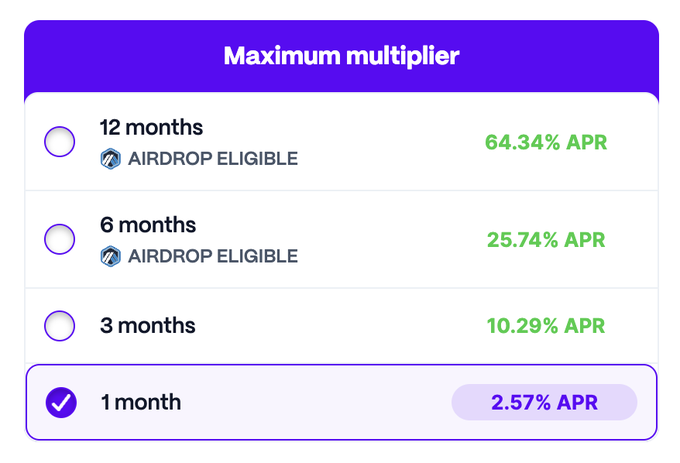Click AIRDROP ELIGIBLE text under 12 months
680x463 pixels.
[x=212, y=159]
